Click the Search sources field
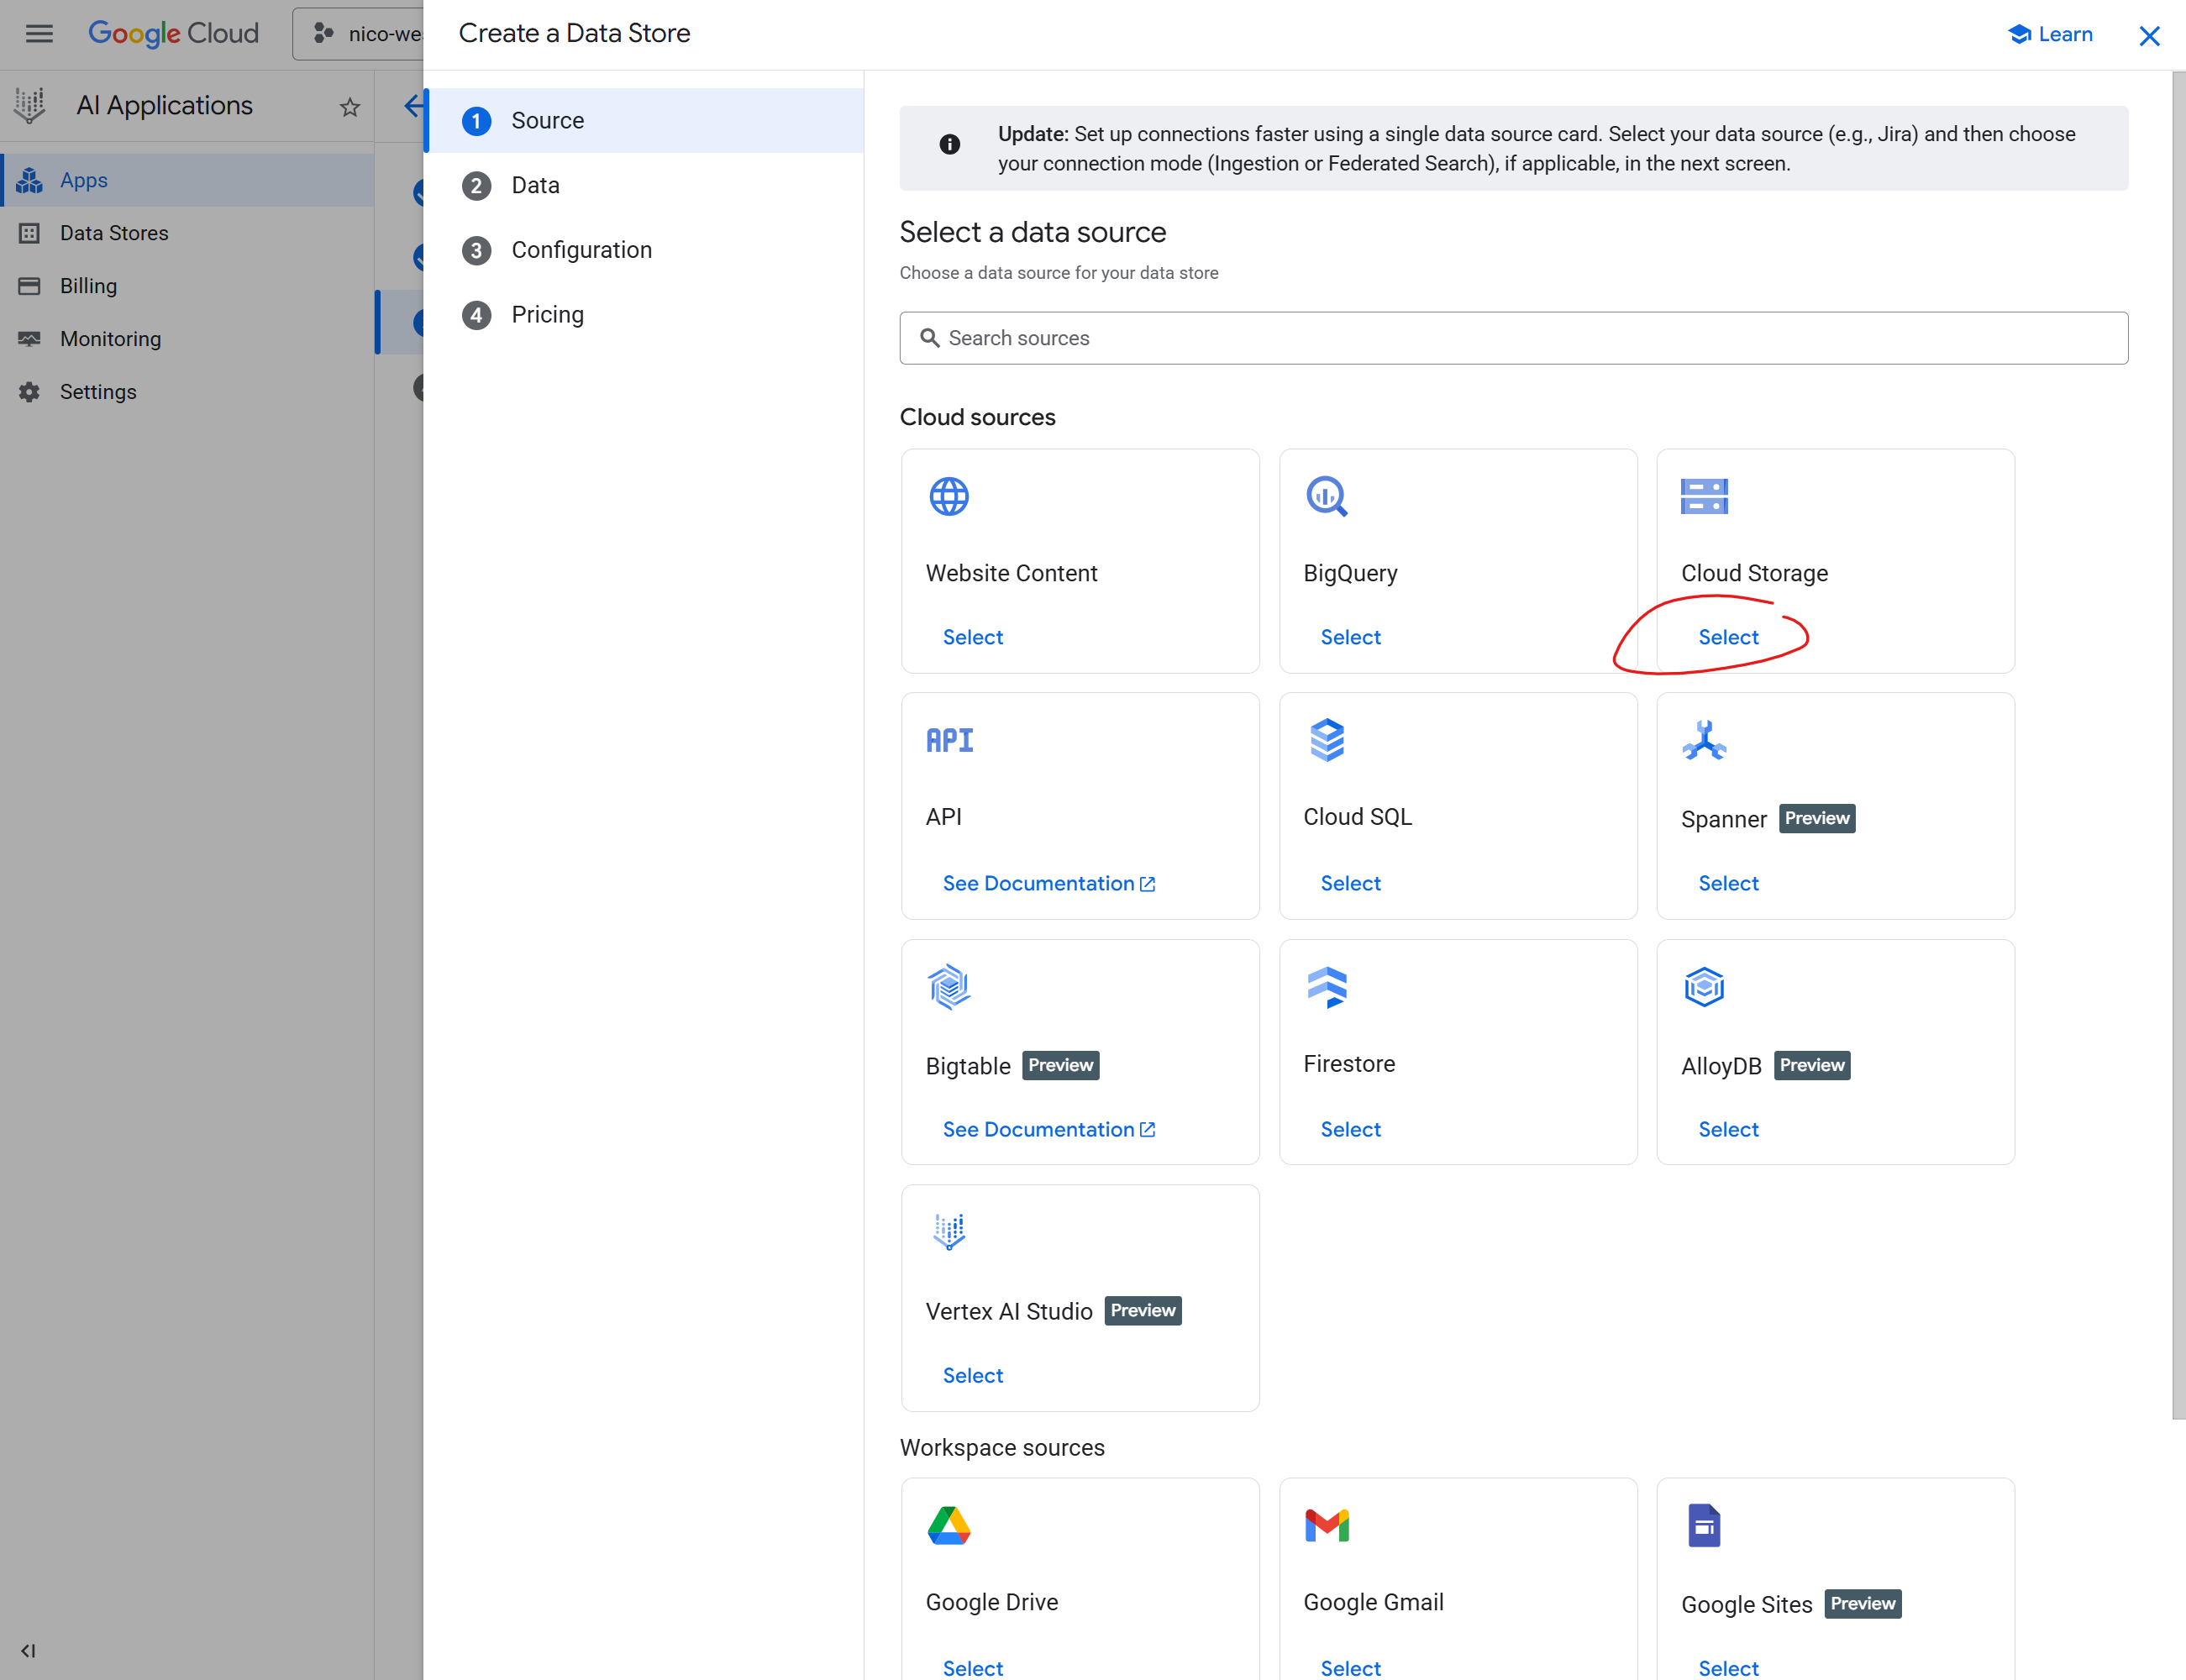The width and height of the screenshot is (2186, 1680). tap(1512, 338)
